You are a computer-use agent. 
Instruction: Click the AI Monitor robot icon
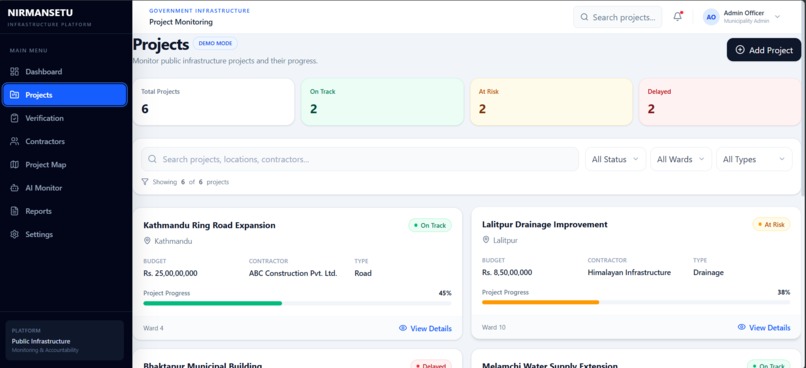click(14, 188)
